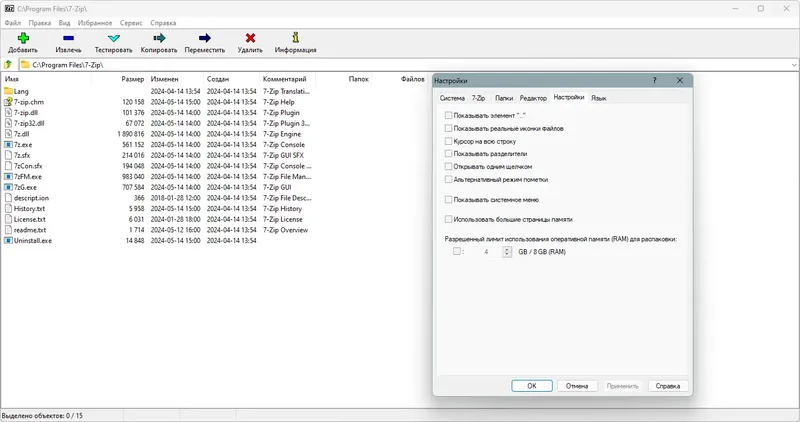The image size is (800, 422).
Task: Click the Отмена button
Action: click(x=577, y=386)
